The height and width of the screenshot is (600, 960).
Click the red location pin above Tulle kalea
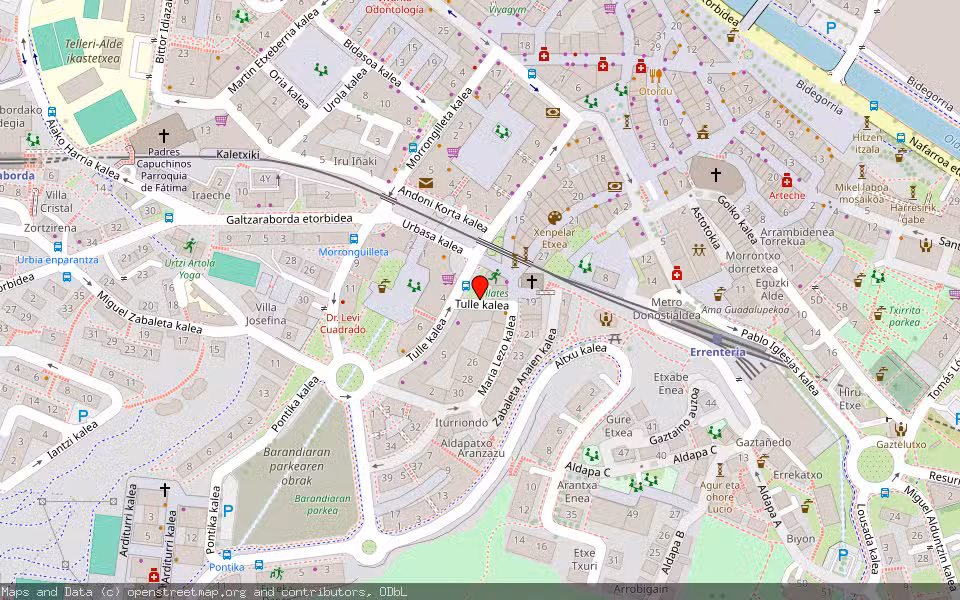[x=480, y=287]
